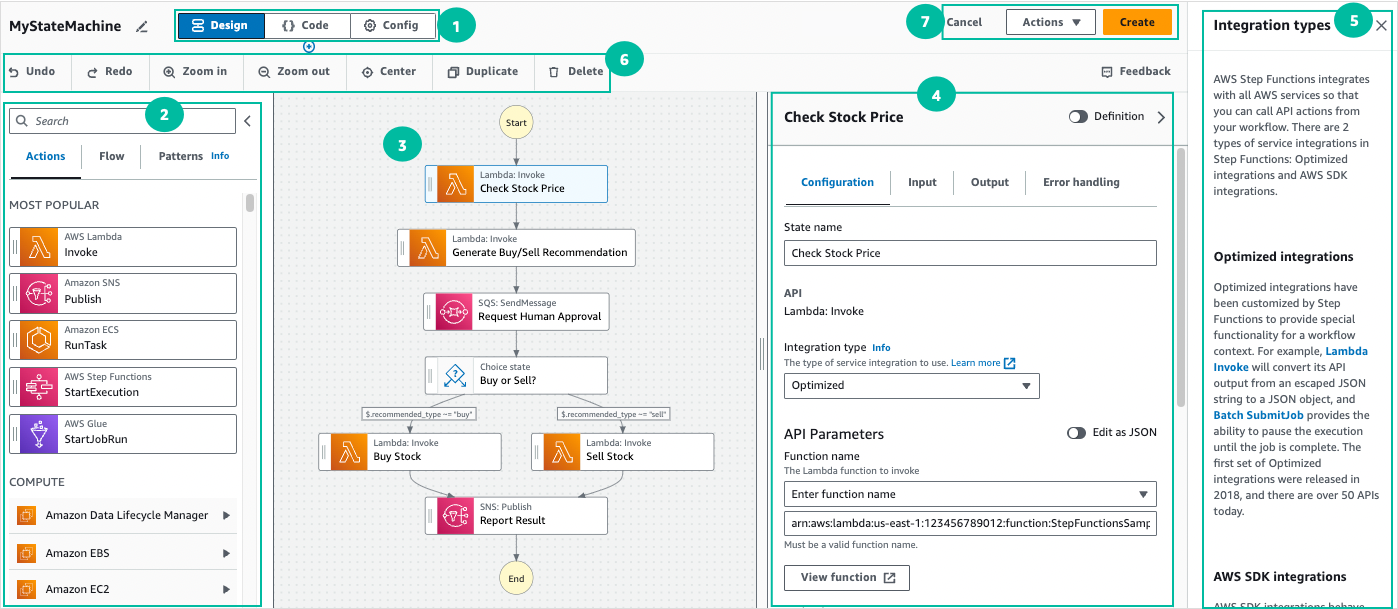
Task: Open the Function name dropdown
Action: (969, 494)
